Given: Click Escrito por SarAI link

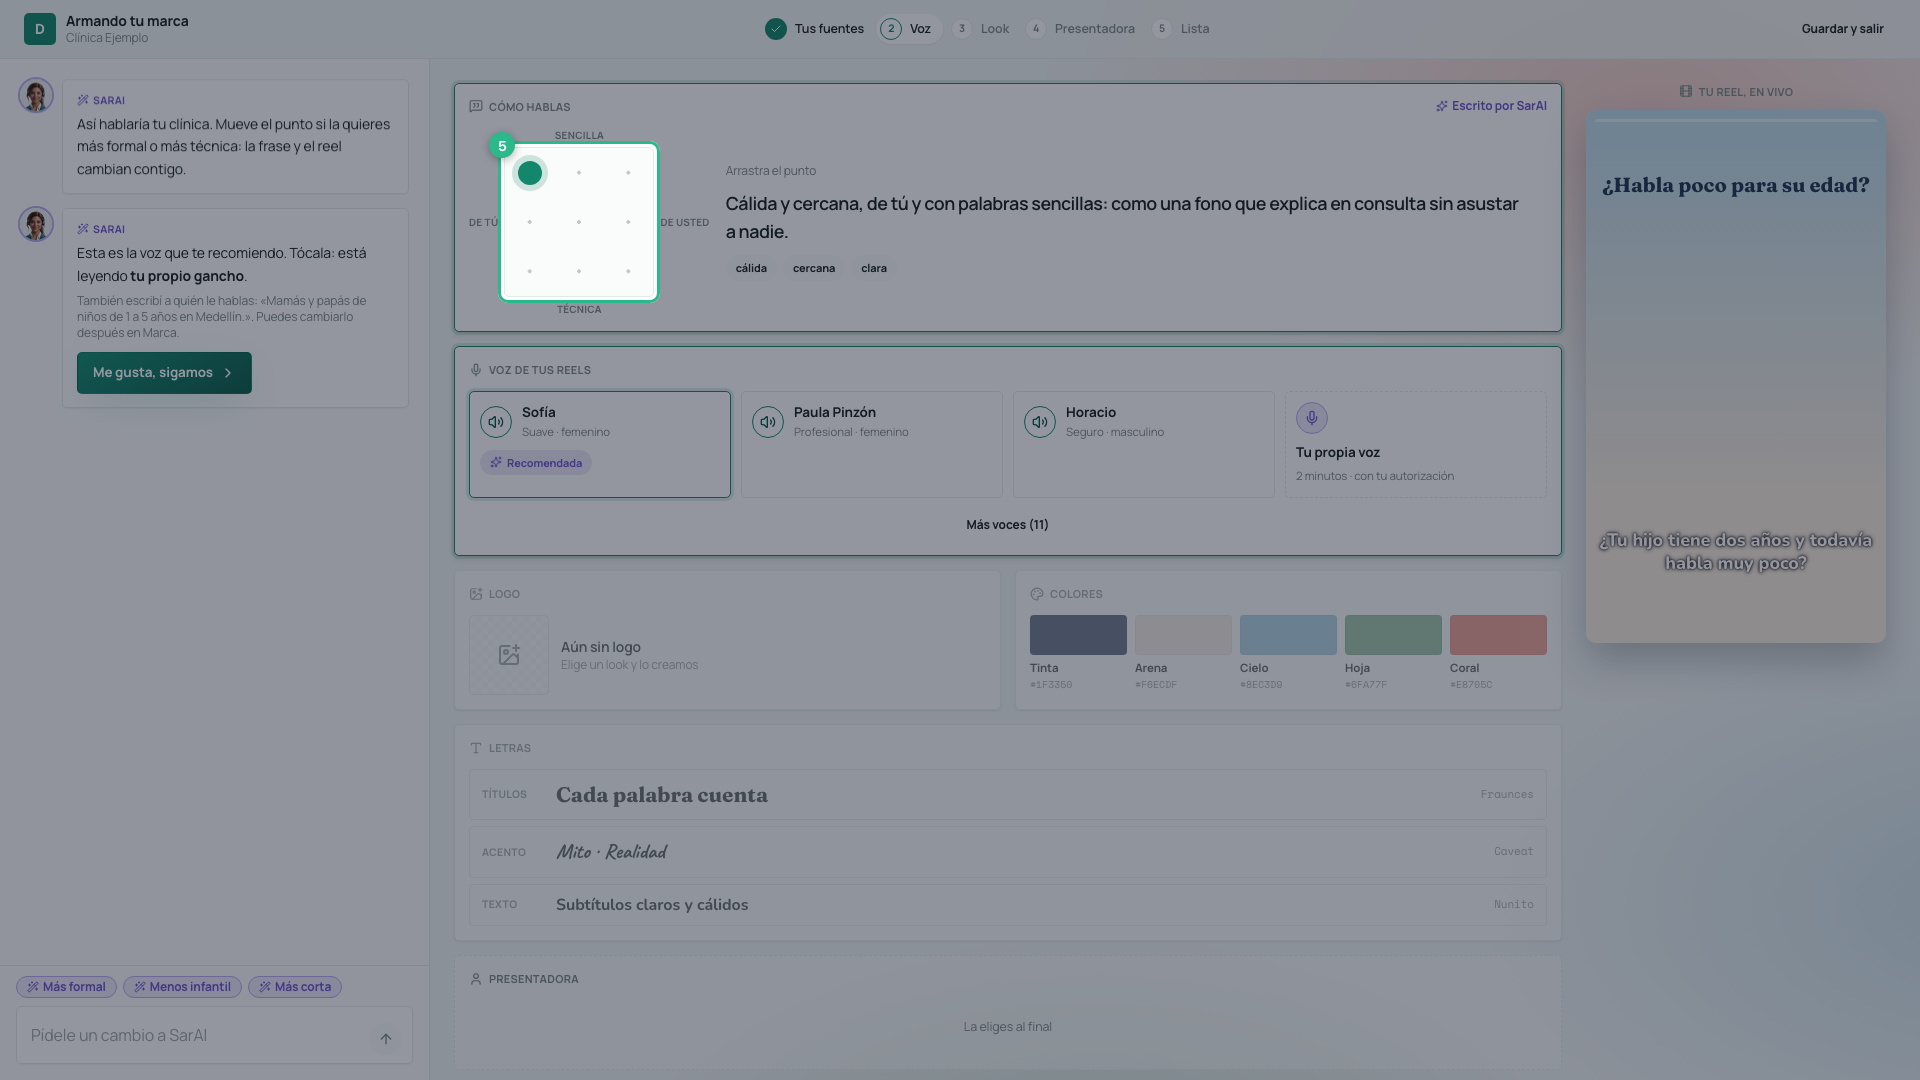Looking at the screenshot, I should pyautogui.click(x=1491, y=106).
